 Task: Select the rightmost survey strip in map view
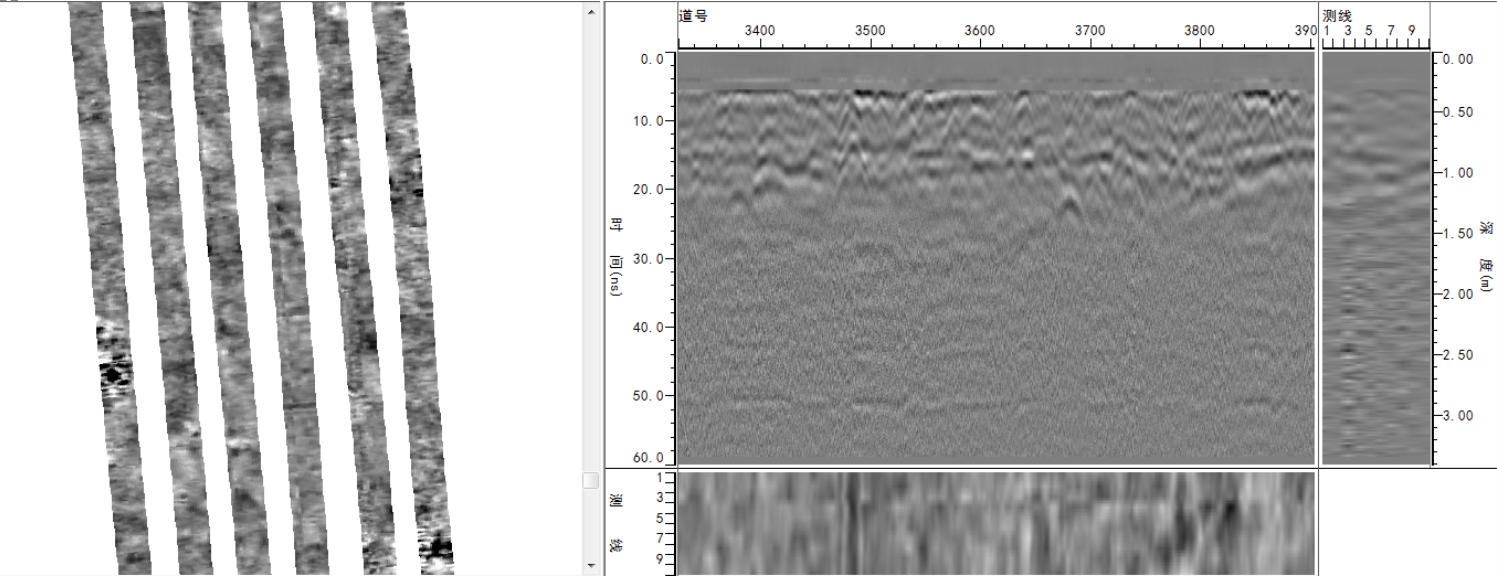tap(412, 288)
